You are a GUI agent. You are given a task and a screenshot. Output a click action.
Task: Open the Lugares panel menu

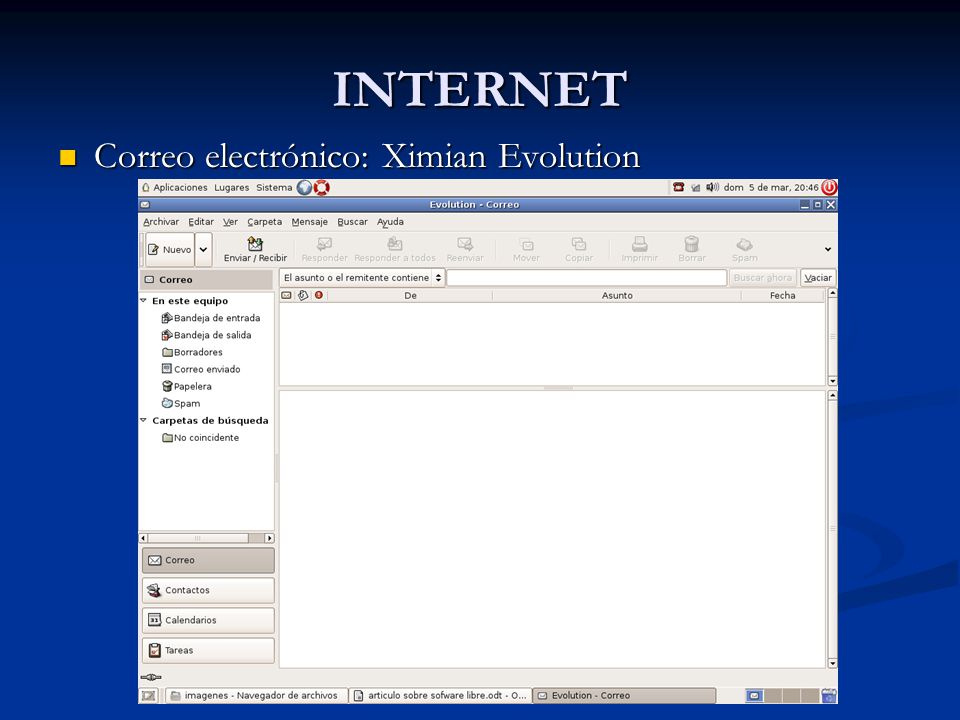[x=231, y=187]
